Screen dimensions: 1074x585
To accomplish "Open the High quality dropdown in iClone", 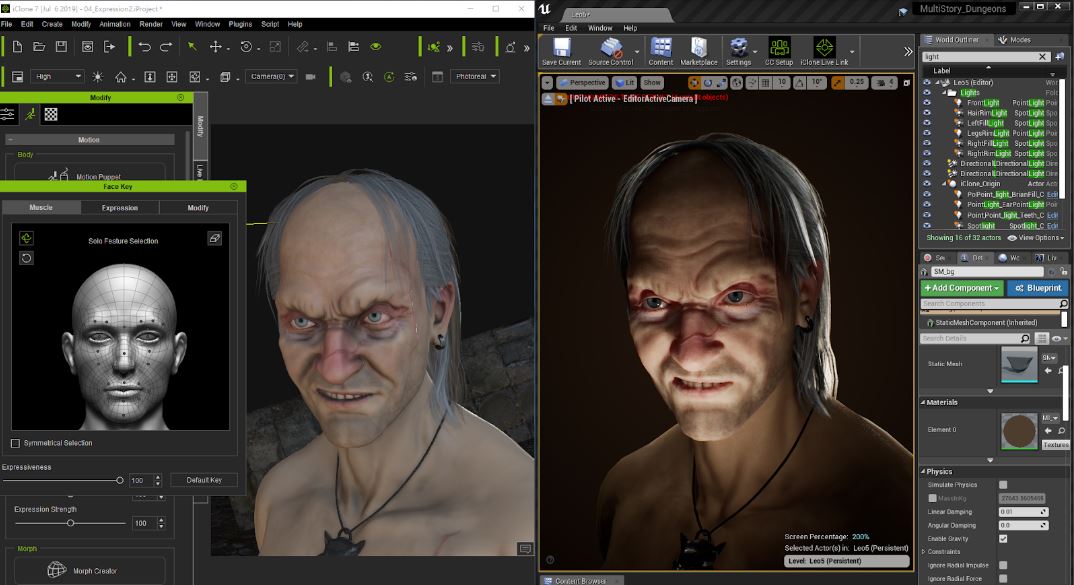I will (58, 77).
